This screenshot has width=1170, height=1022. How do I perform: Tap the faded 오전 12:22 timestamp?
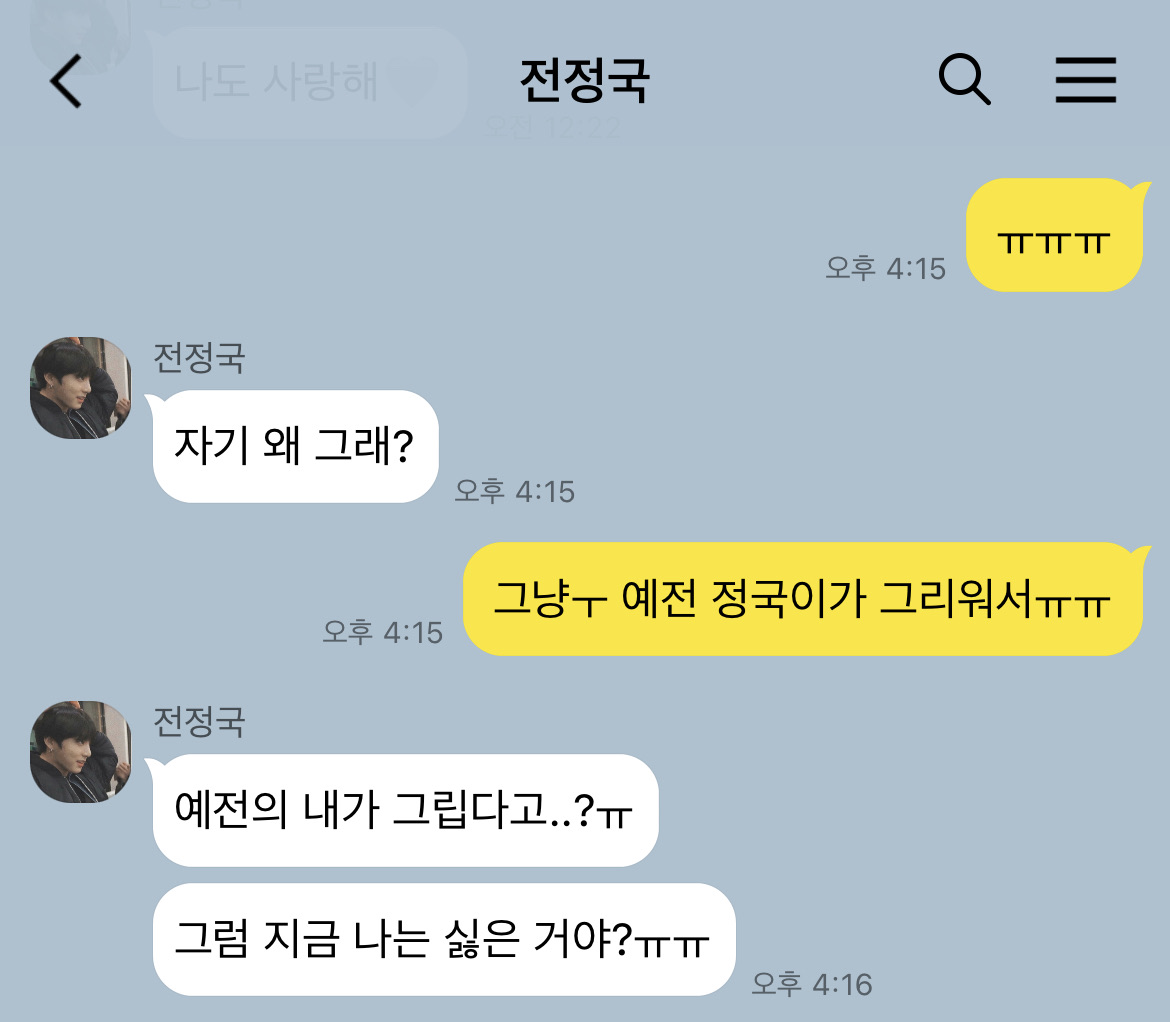(552, 128)
